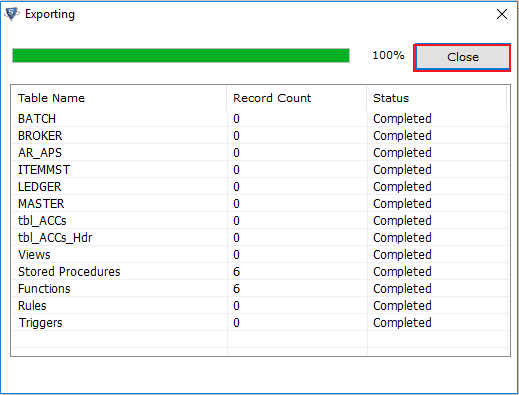This screenshot has height=395, width=519.
Task: Select the AR_APS table row
Action: (260, 153)
